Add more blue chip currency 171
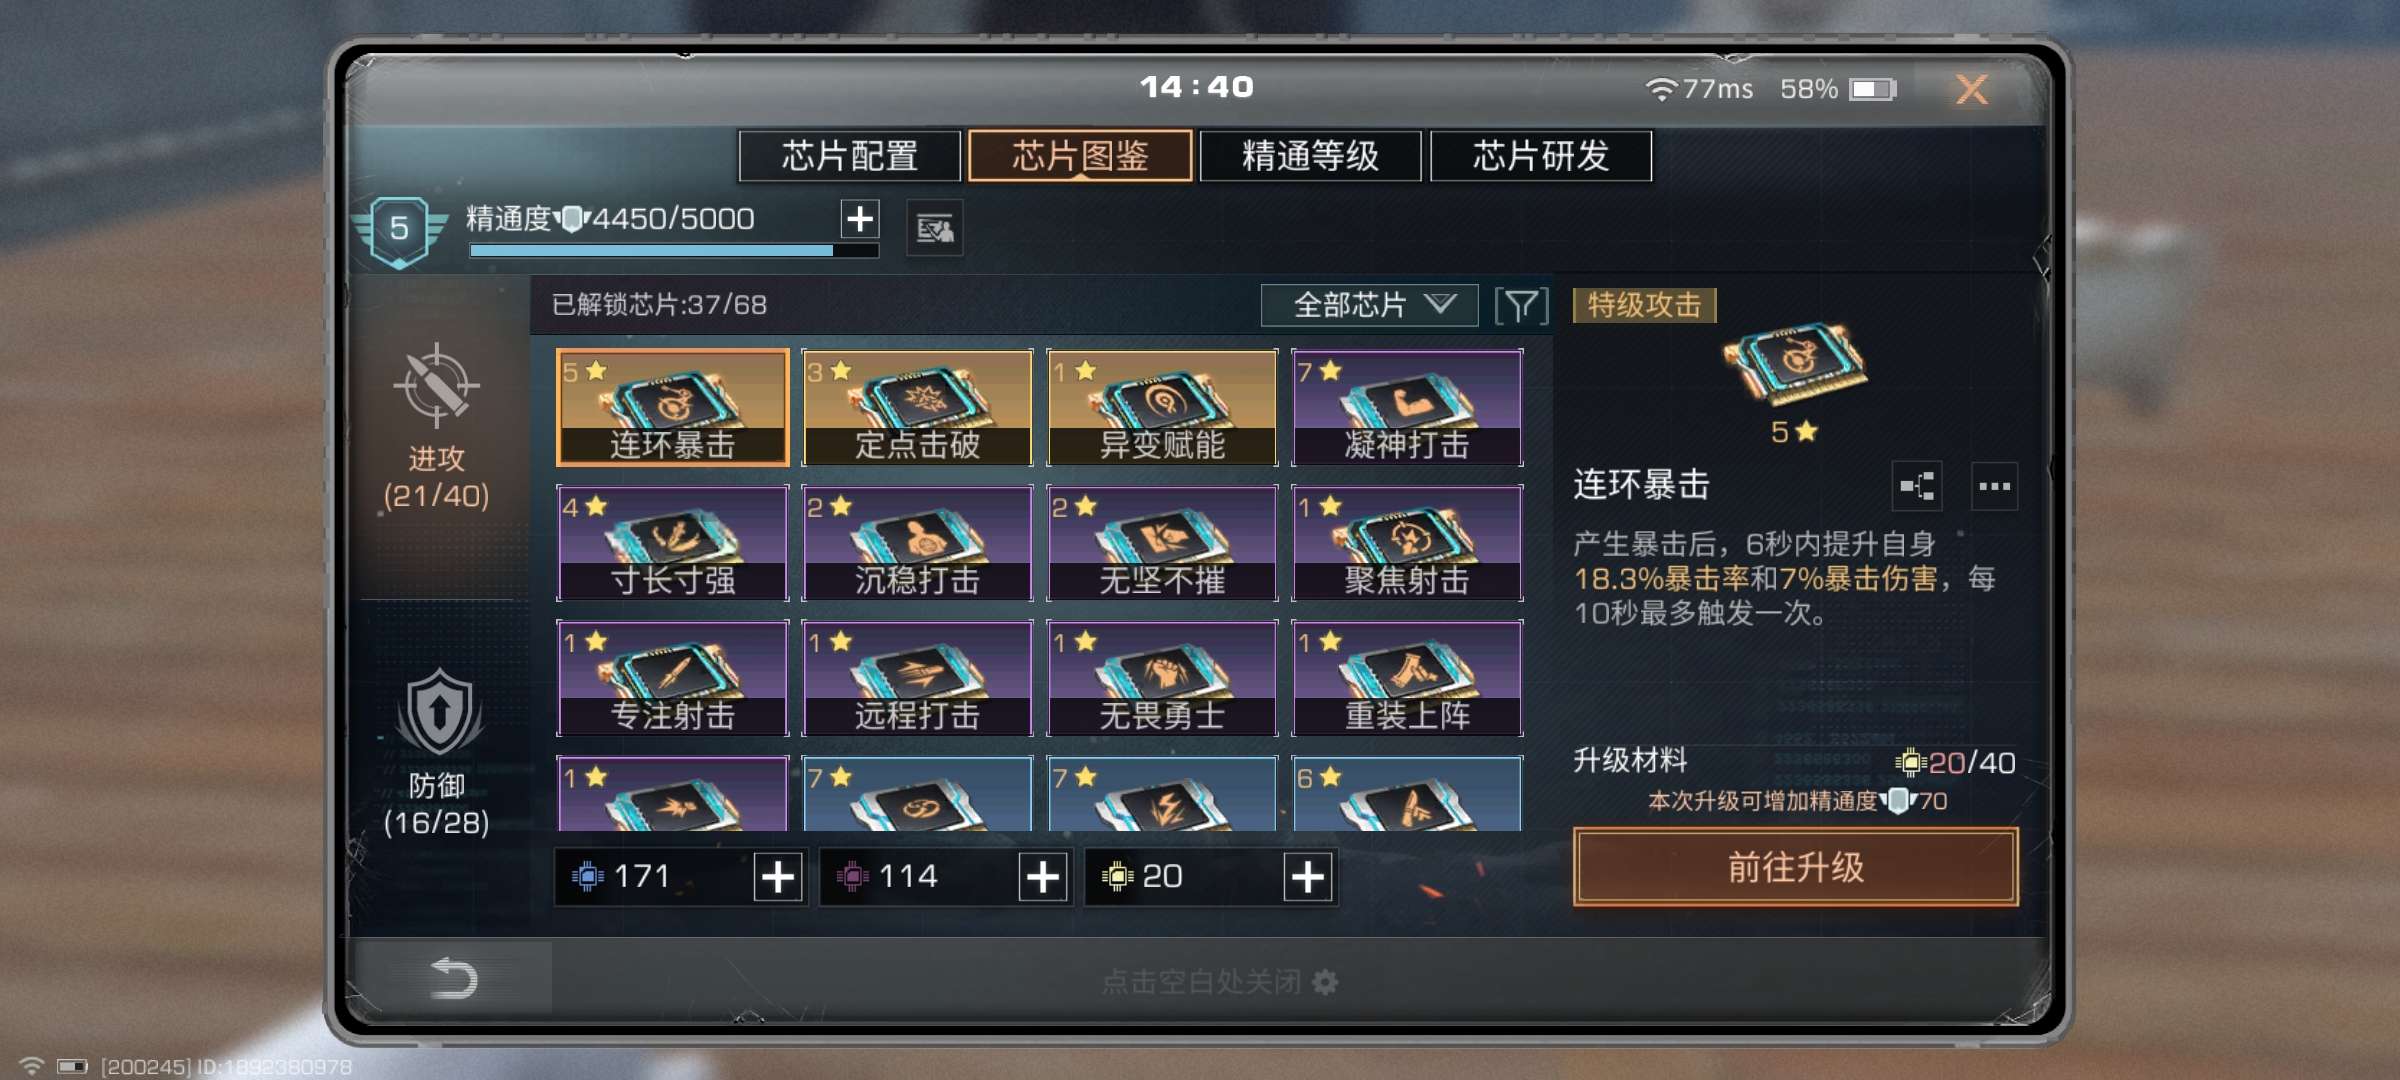Viewport: 2400px width, 1080px height. pyautogui.click(x=778, y=877)
